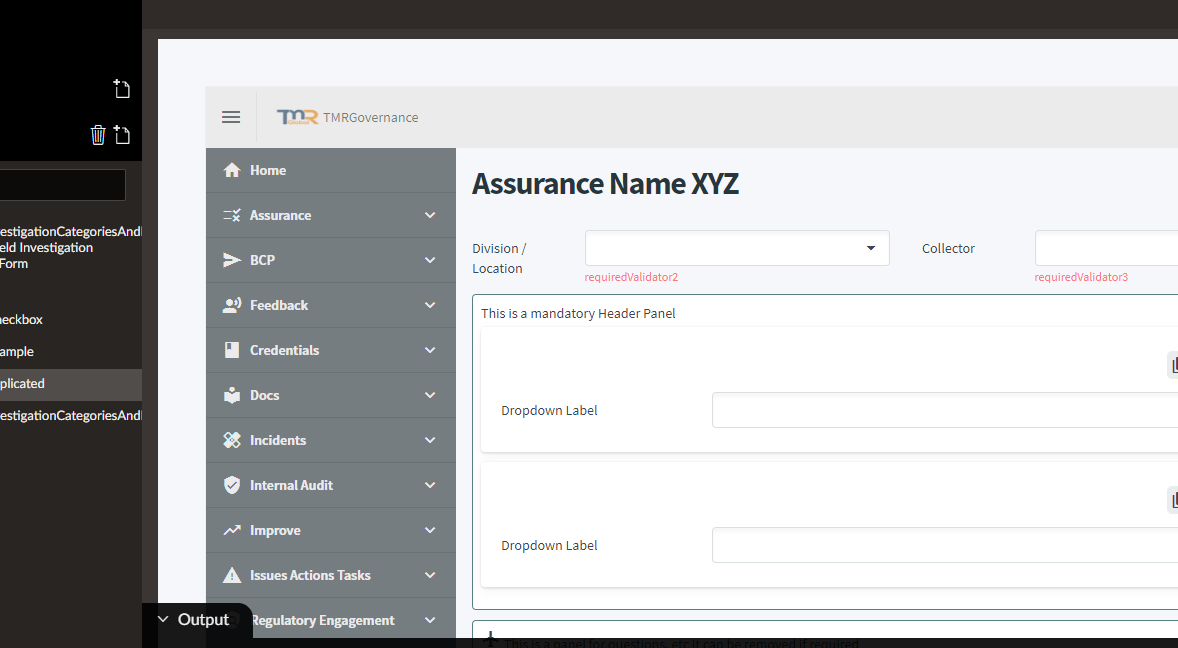Click the Incidents bandage icon

click(x=232, y=440)
